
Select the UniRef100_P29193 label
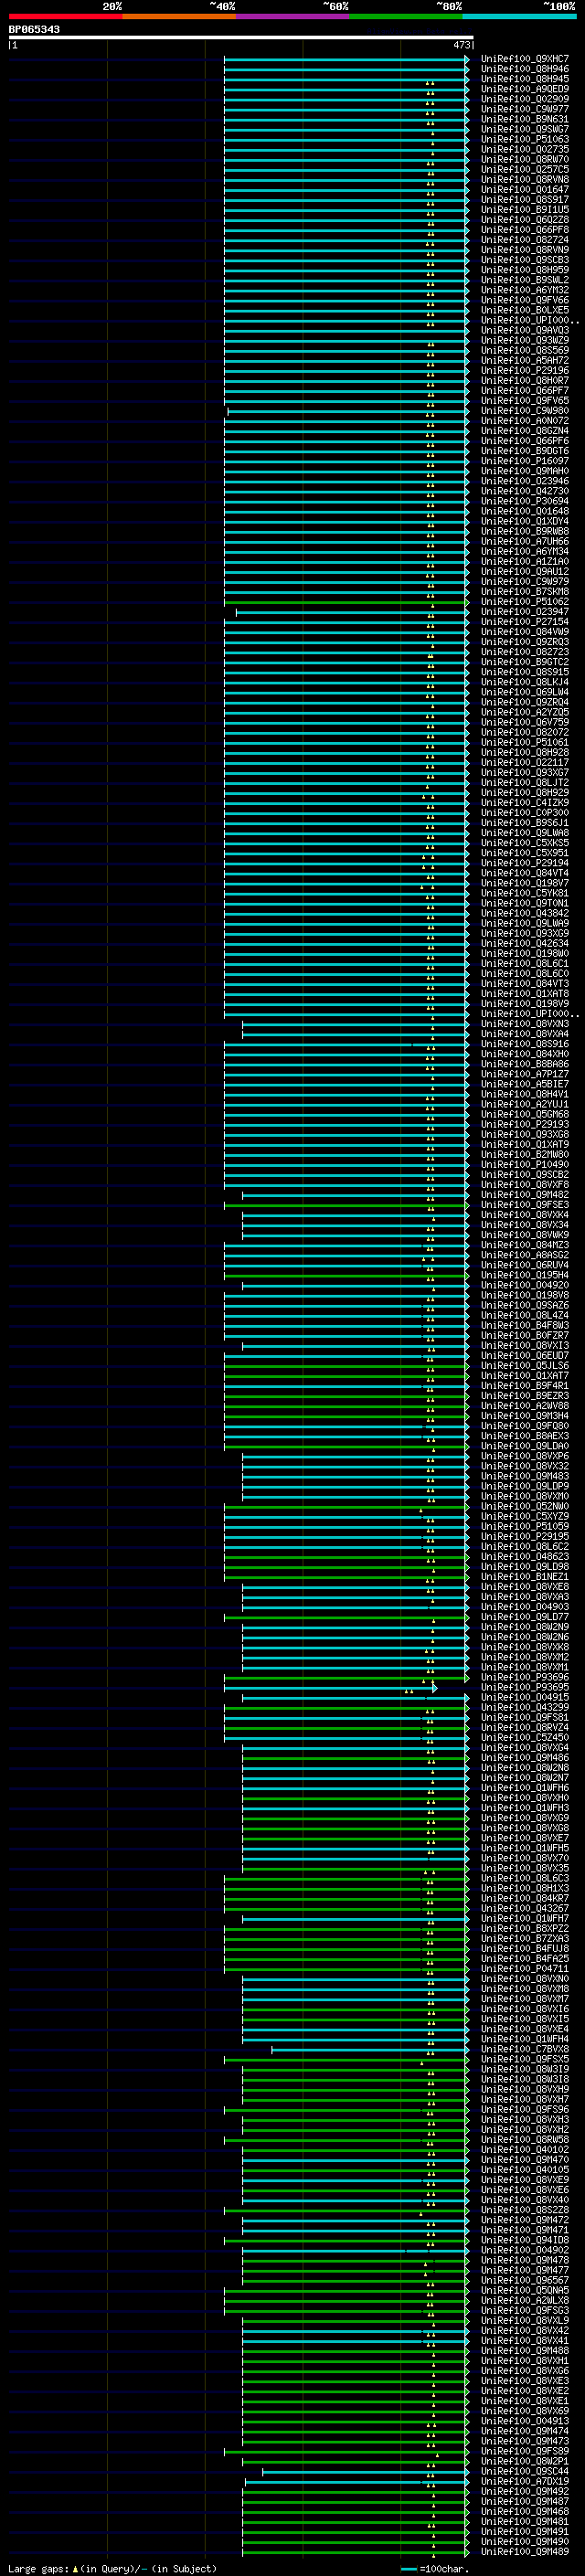[x=525, y=1124]
